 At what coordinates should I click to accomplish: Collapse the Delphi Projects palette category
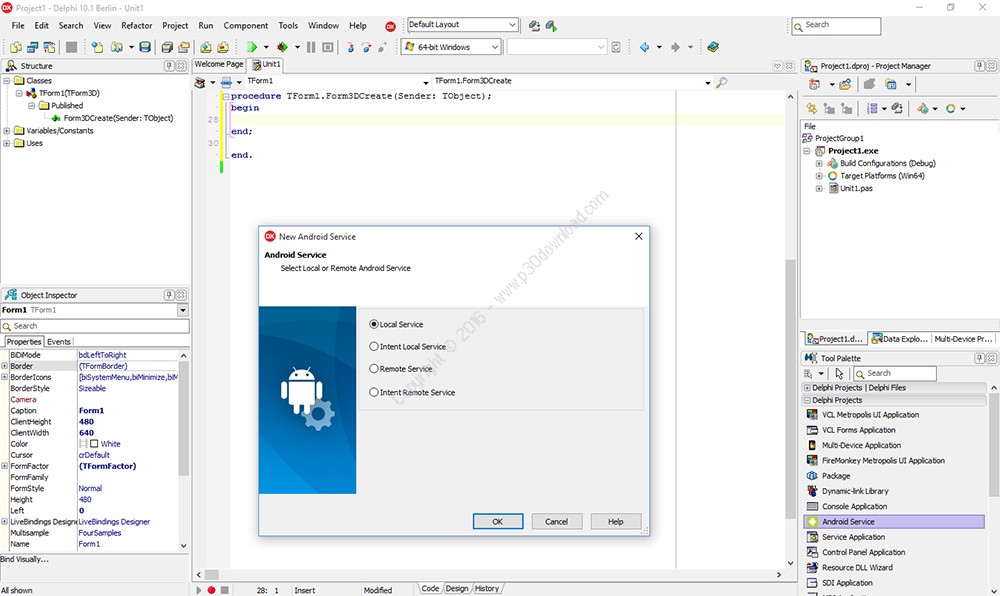[x=807, y=400]
